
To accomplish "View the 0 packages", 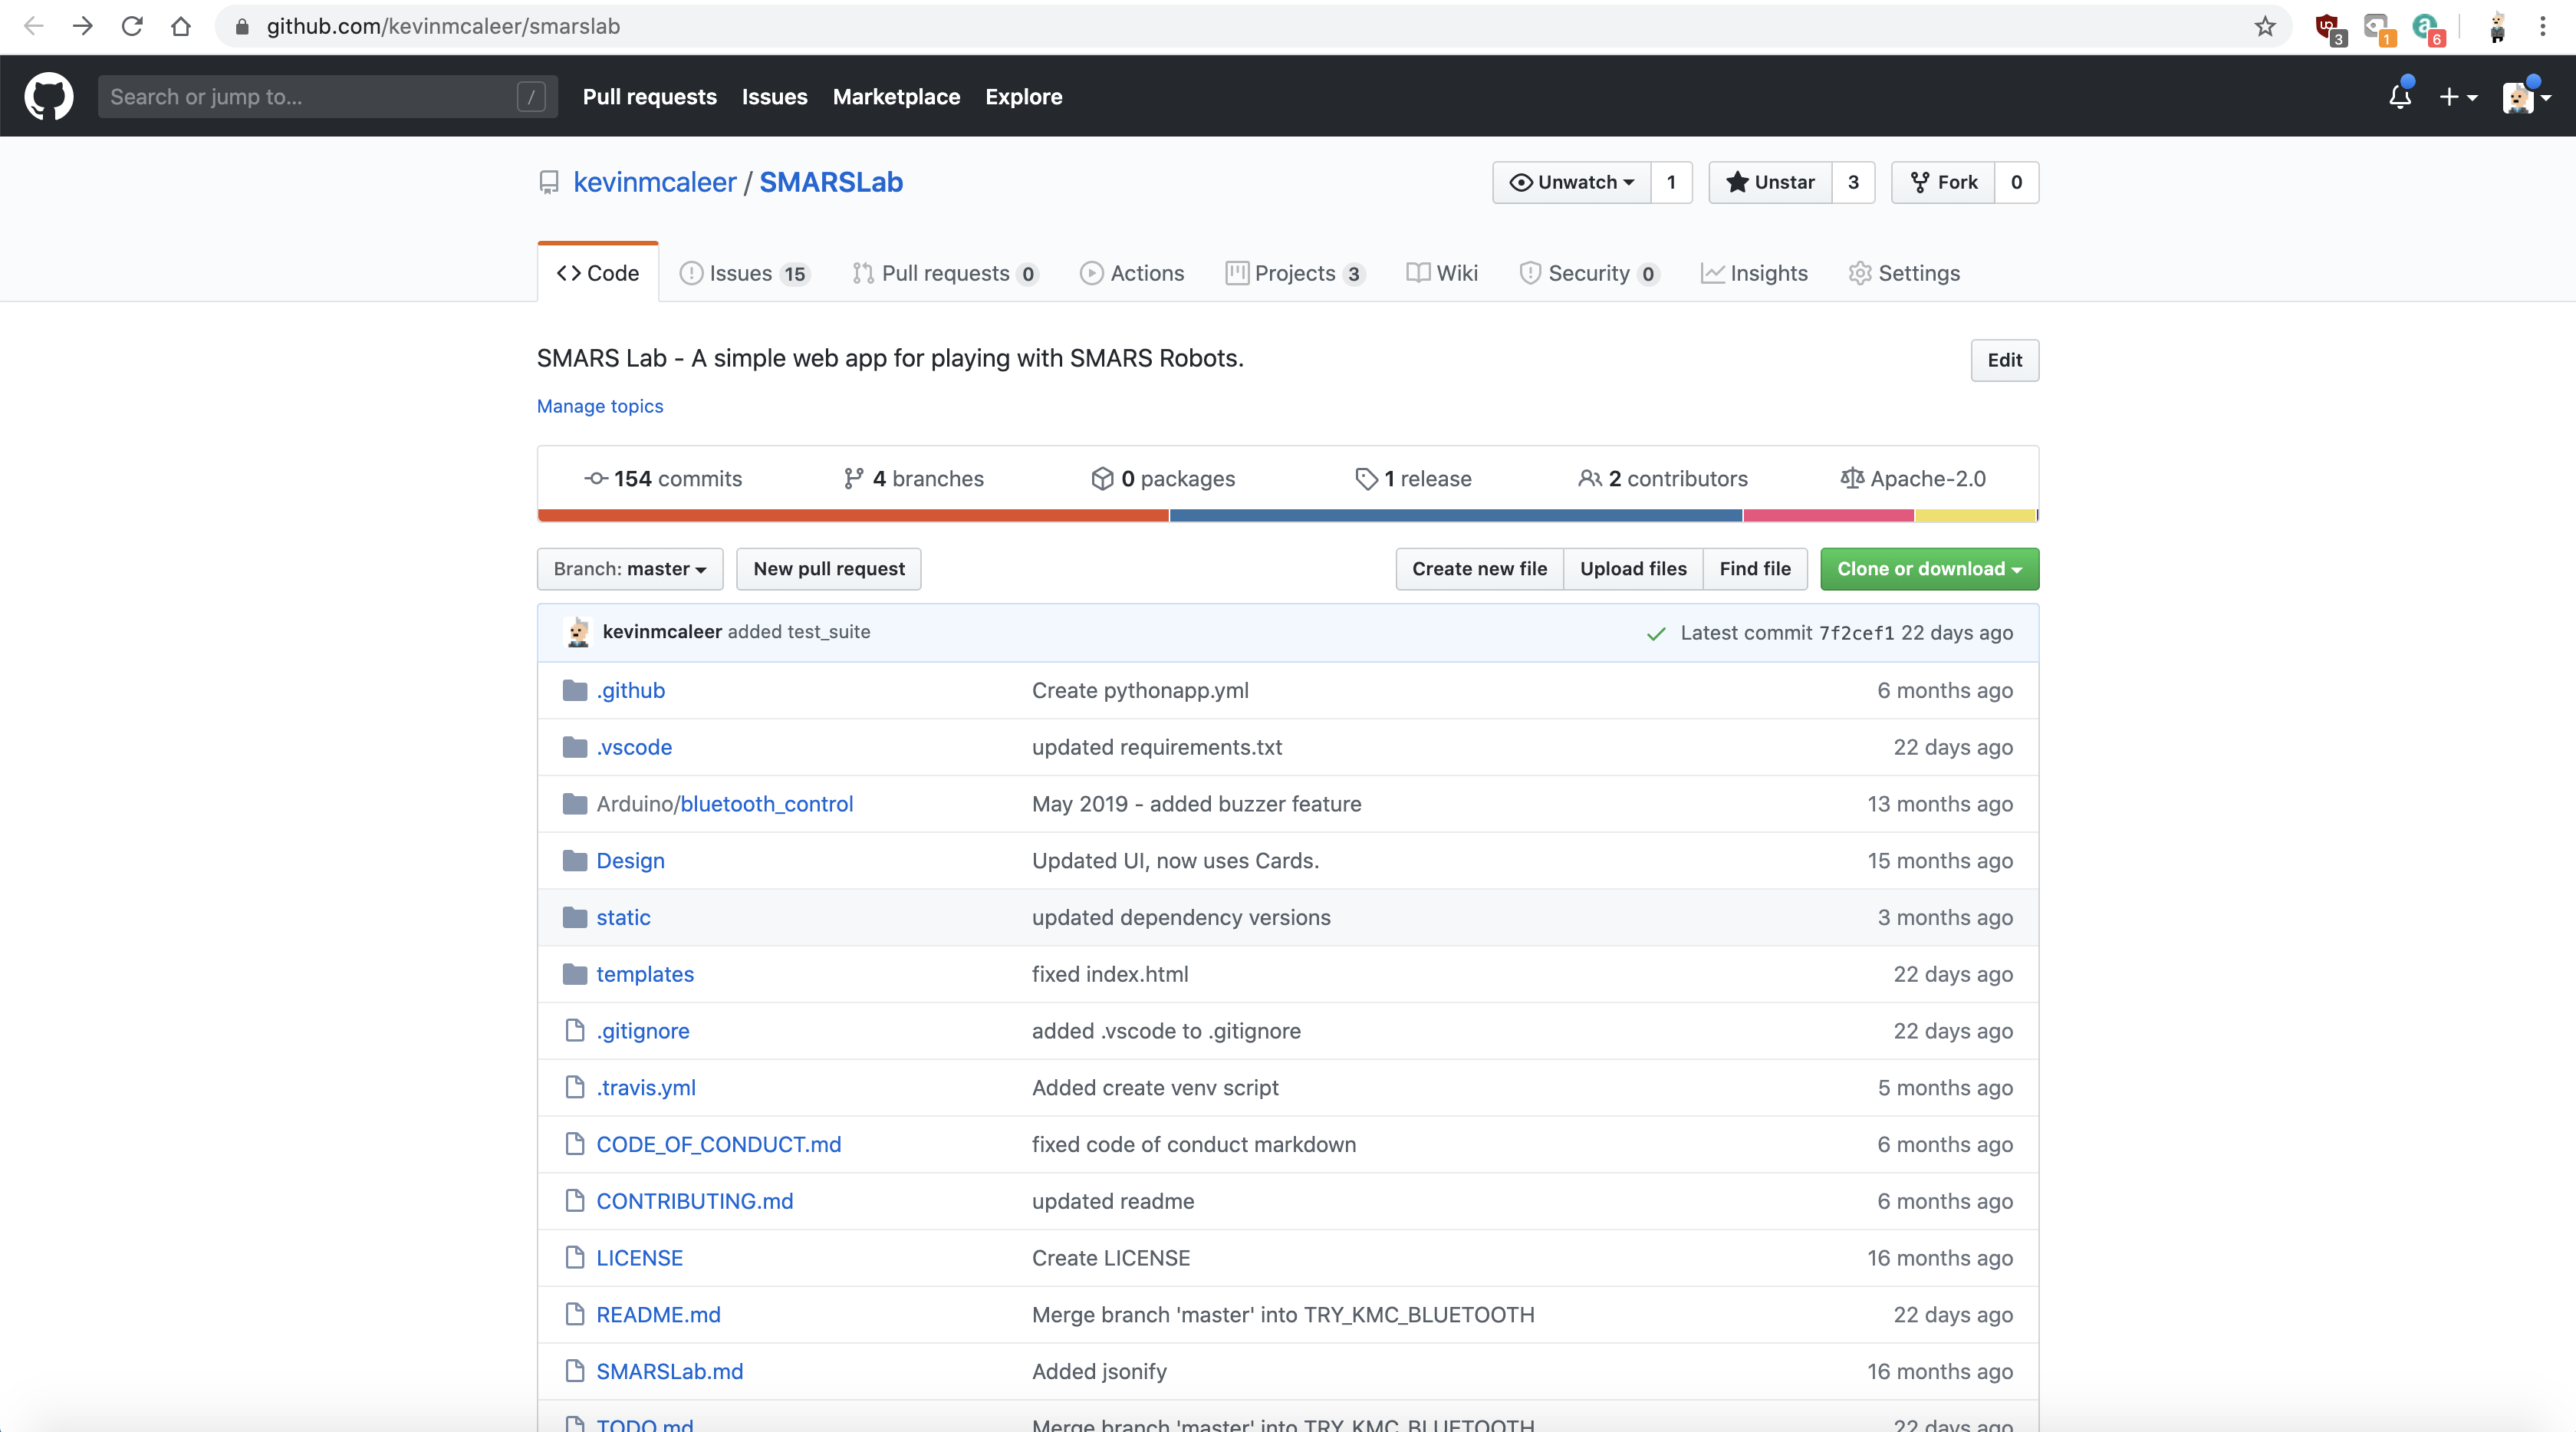I will 1163,479.
